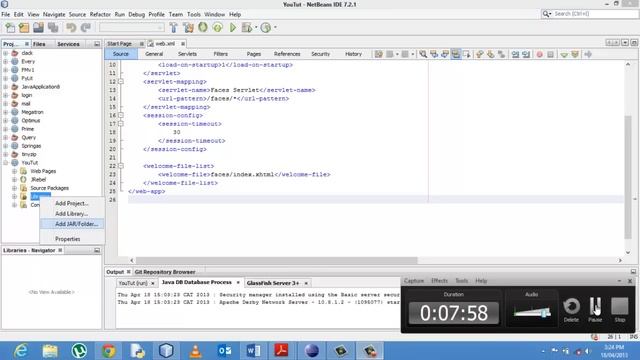Choose Add Project from context menu
Screen dimensions: 640x360
coord(72,203)
